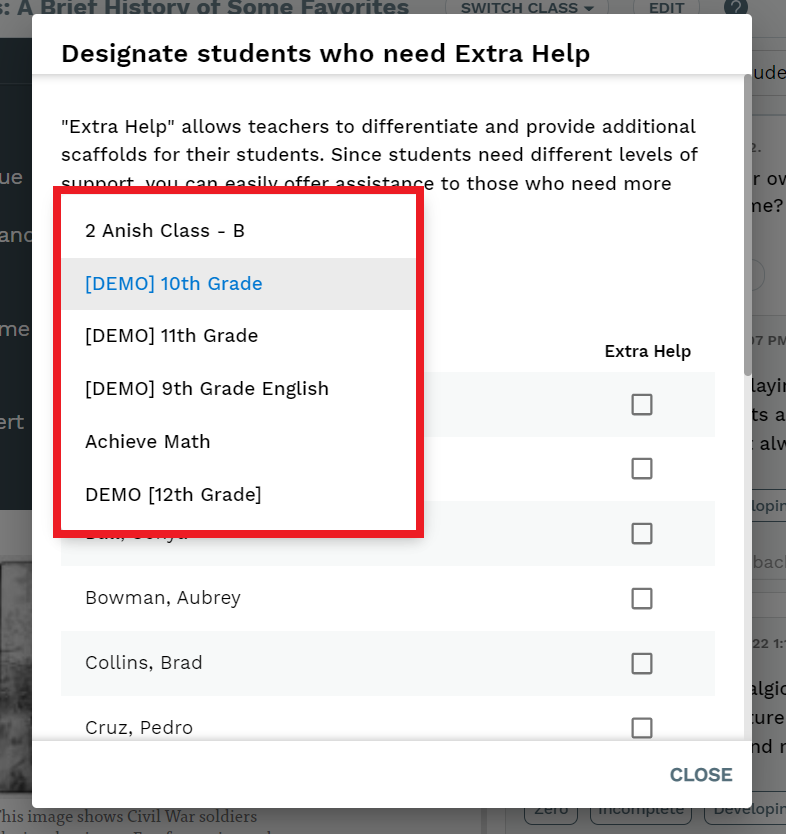This screenshot has height=834, width=786.
Task: Click the Bowman, Aubrey student row
Action: pyautogui.click(x=388, y=598)
